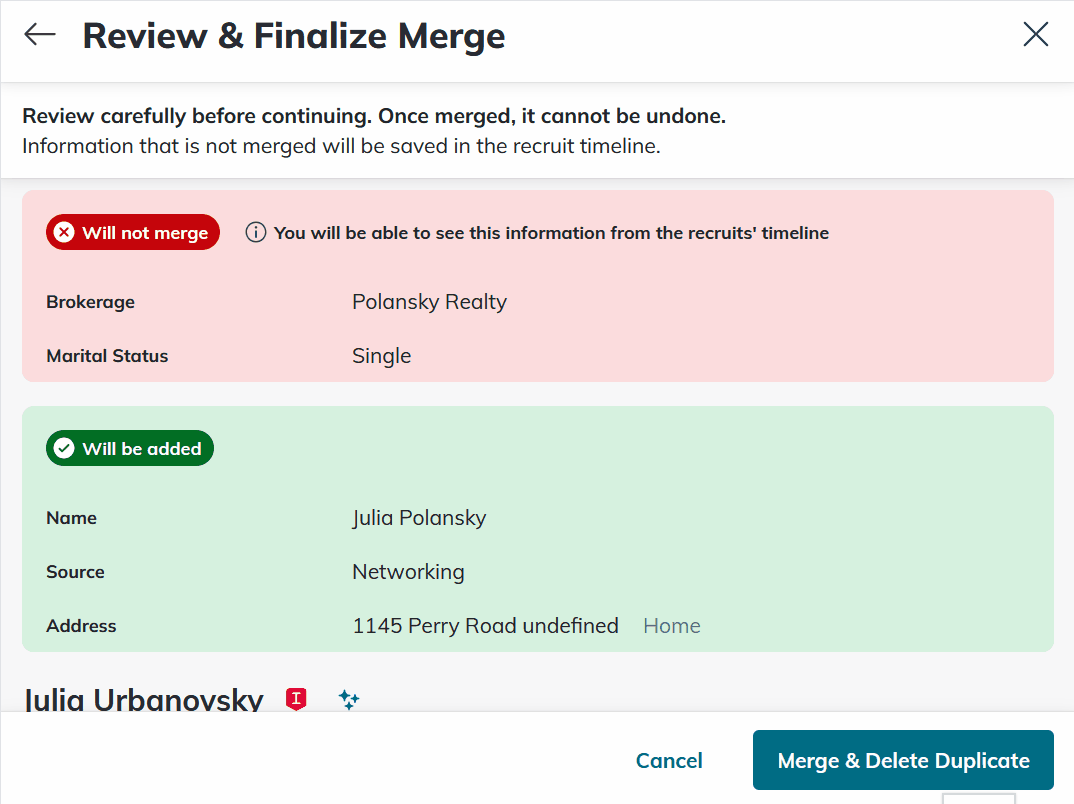Click the Brokerage value Polansky Realty
The height and width of the screenshot is (804, 1074).
coord(429,301)
